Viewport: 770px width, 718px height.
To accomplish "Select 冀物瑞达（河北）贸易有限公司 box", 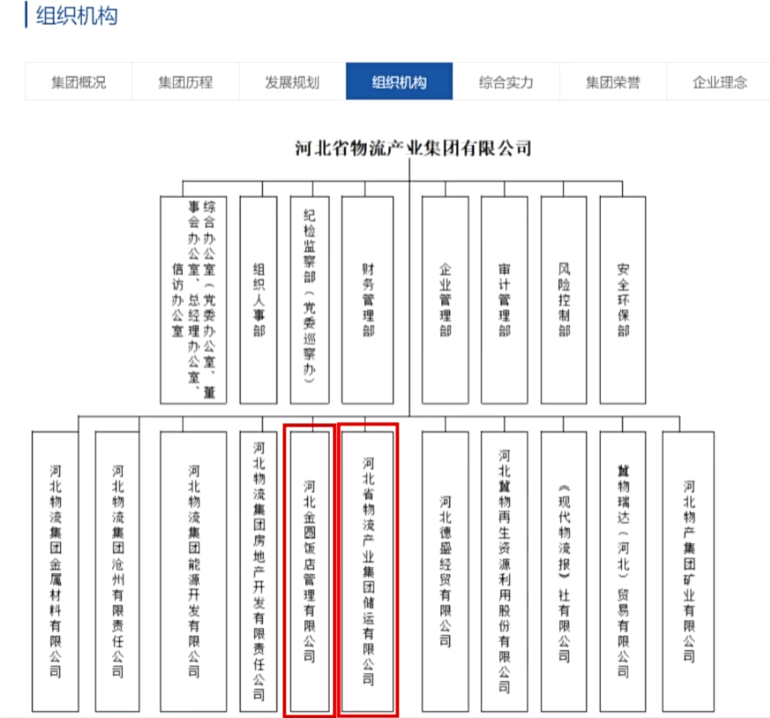I will click(623, 572).
